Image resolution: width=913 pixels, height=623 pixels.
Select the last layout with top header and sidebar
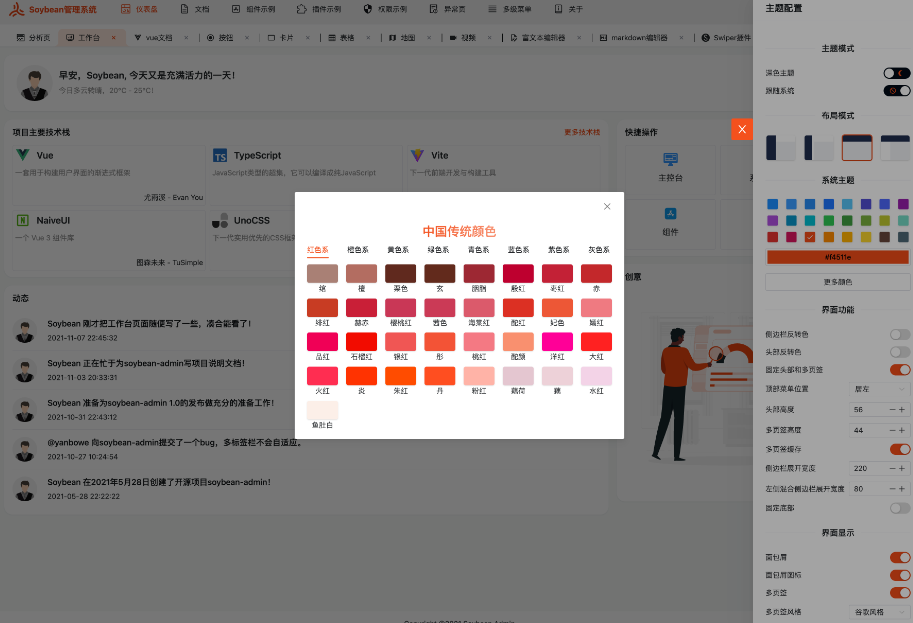(x=896, y=147)
